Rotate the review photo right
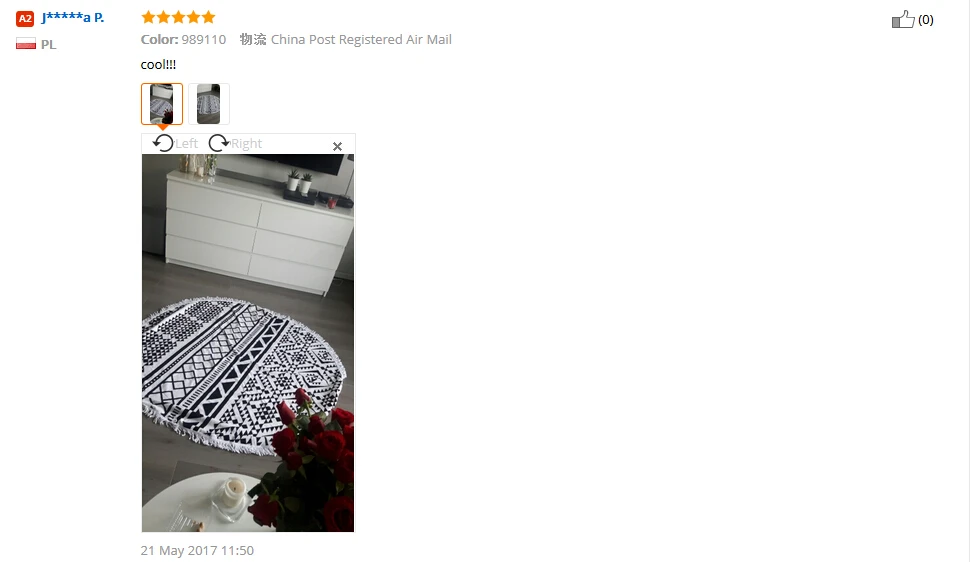970x562 pixels. click(218, 143)
